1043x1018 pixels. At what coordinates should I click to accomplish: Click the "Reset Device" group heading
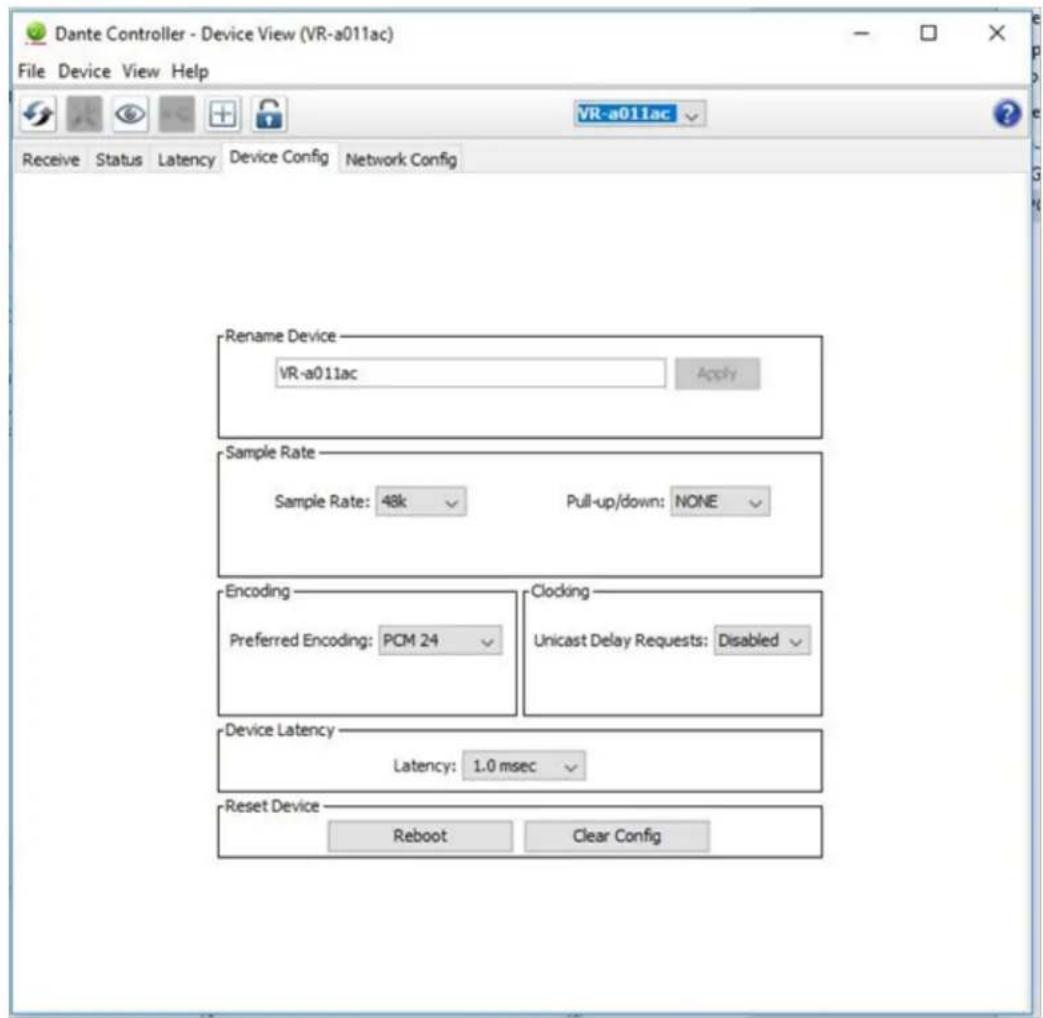(x=272, y=806)
